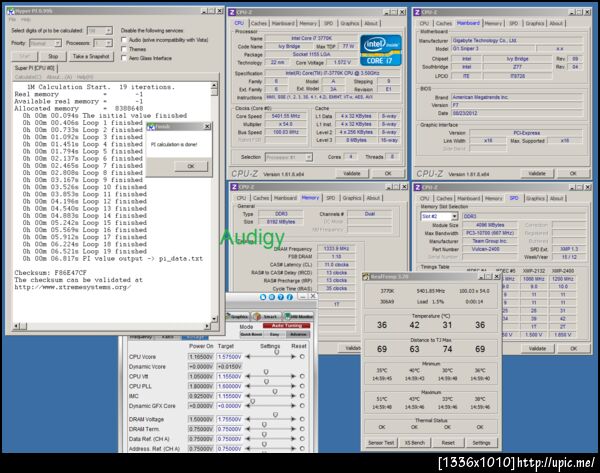Click Settings button in RealTemp

[481, 443]
